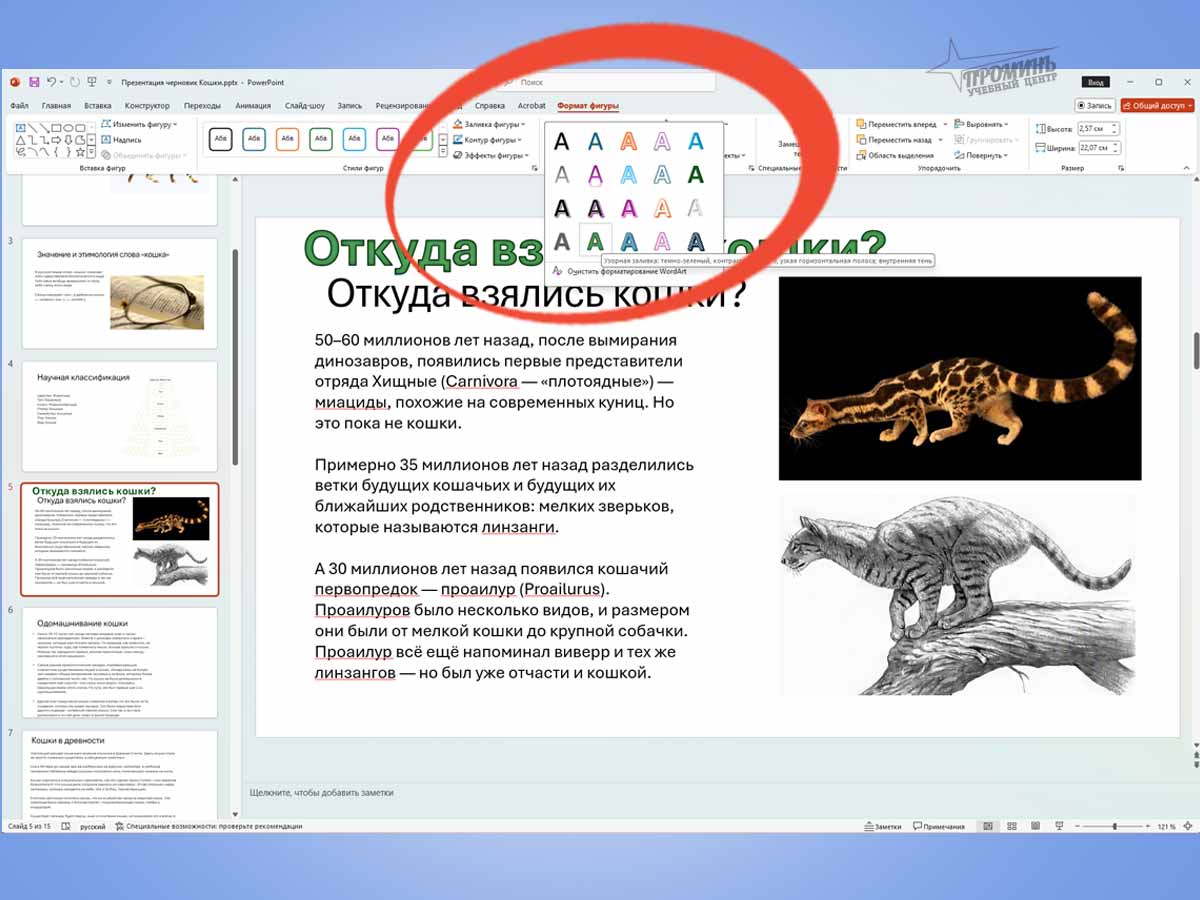Switch to the Главная tab
Viewport: 1200px width, 900px height.
tap(56, 106)
